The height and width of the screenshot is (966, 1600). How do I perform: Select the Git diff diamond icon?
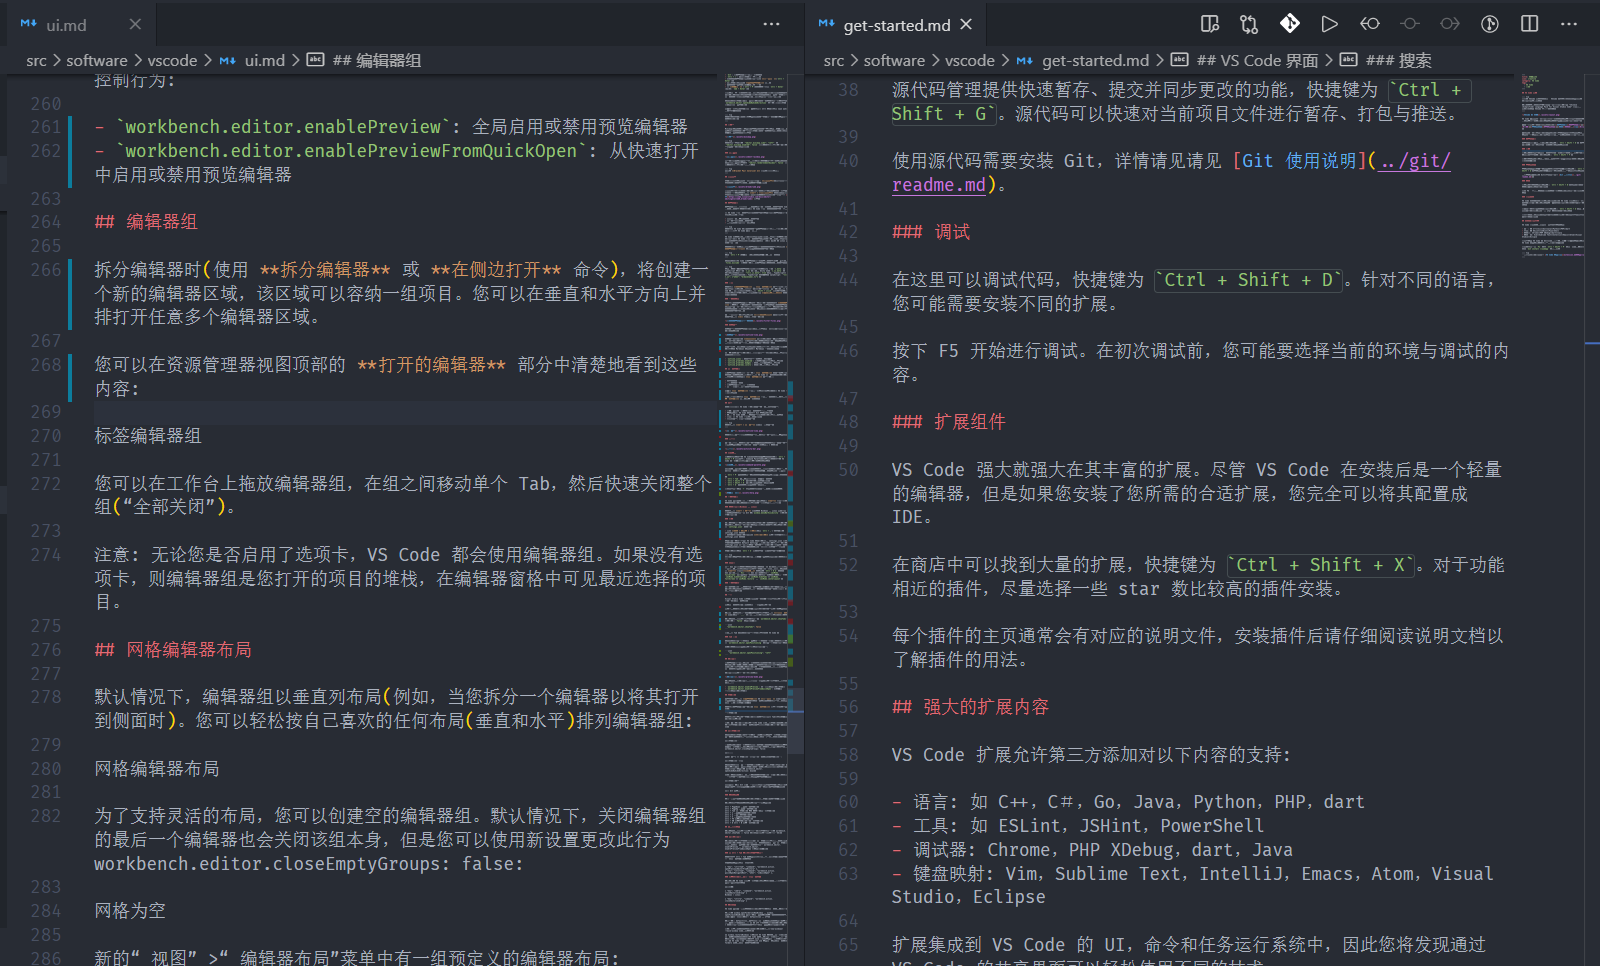[x=1289, y=22]
